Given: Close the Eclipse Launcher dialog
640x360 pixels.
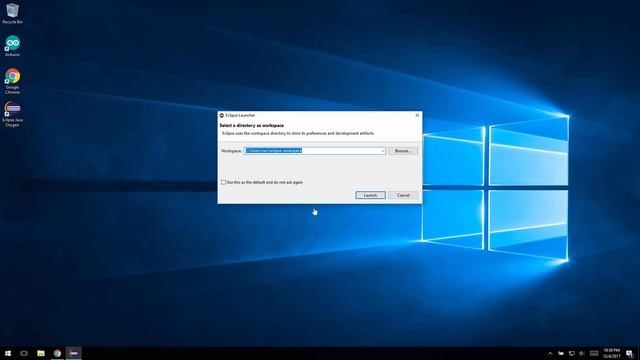Looking at the screenshot, I should [417, 116].
